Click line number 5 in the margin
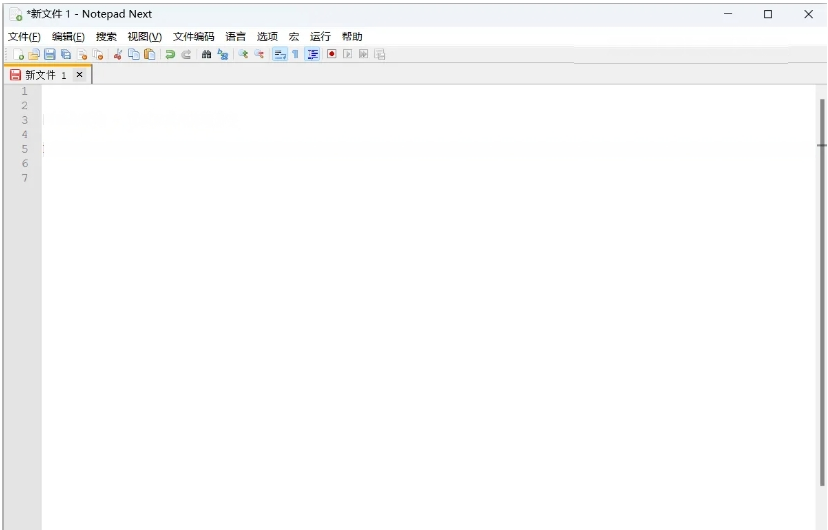The height and width of the screenshot is (530, 828). click(24, 149)
